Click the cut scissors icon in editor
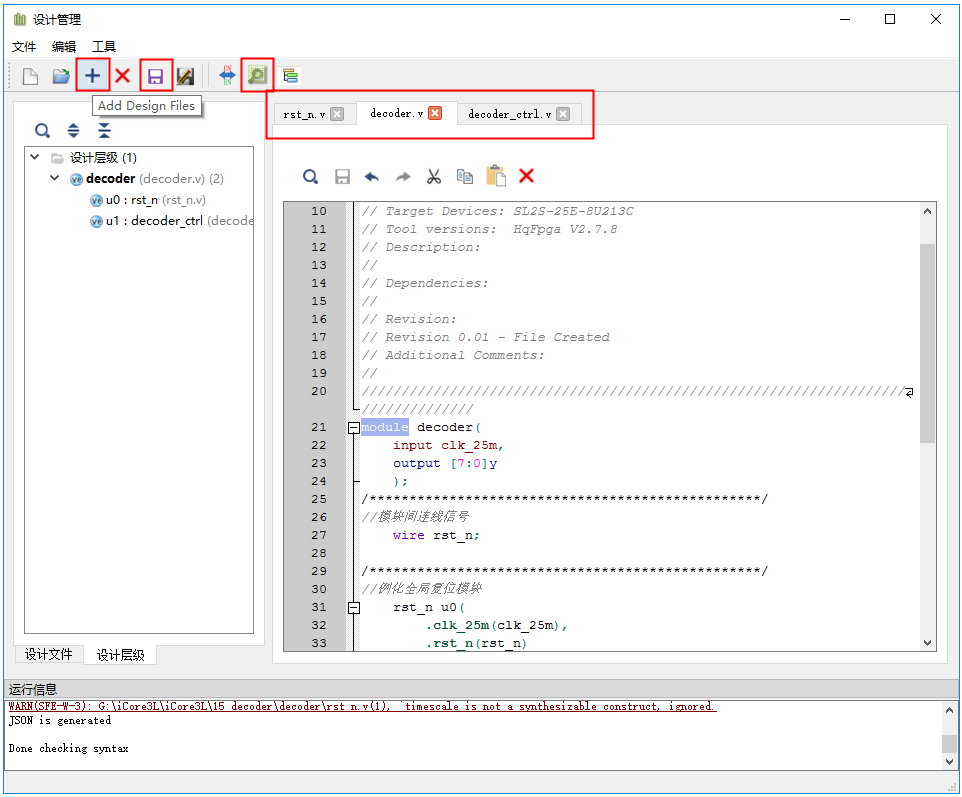The height and width of the screenshot is (797, 962). (x=433, y=177)
